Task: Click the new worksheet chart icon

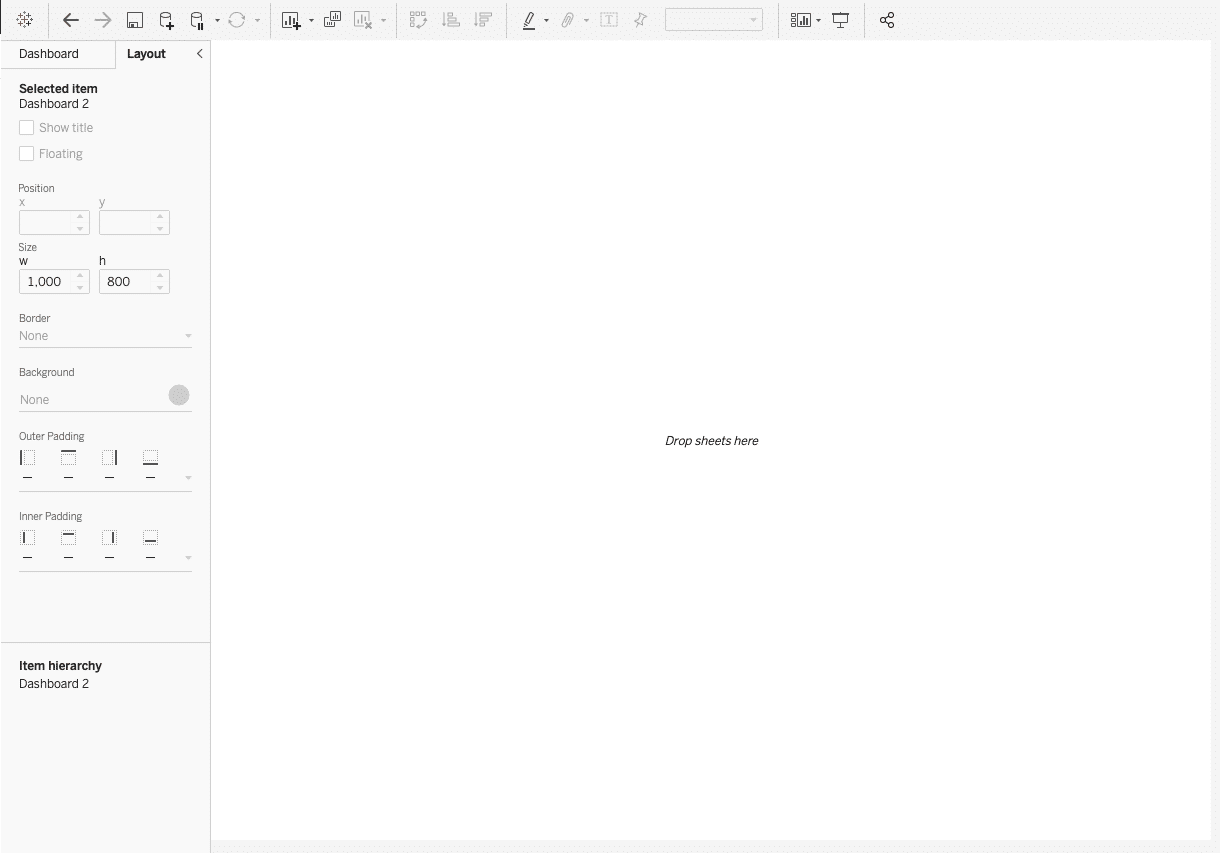Action: (x=291, y=20)
